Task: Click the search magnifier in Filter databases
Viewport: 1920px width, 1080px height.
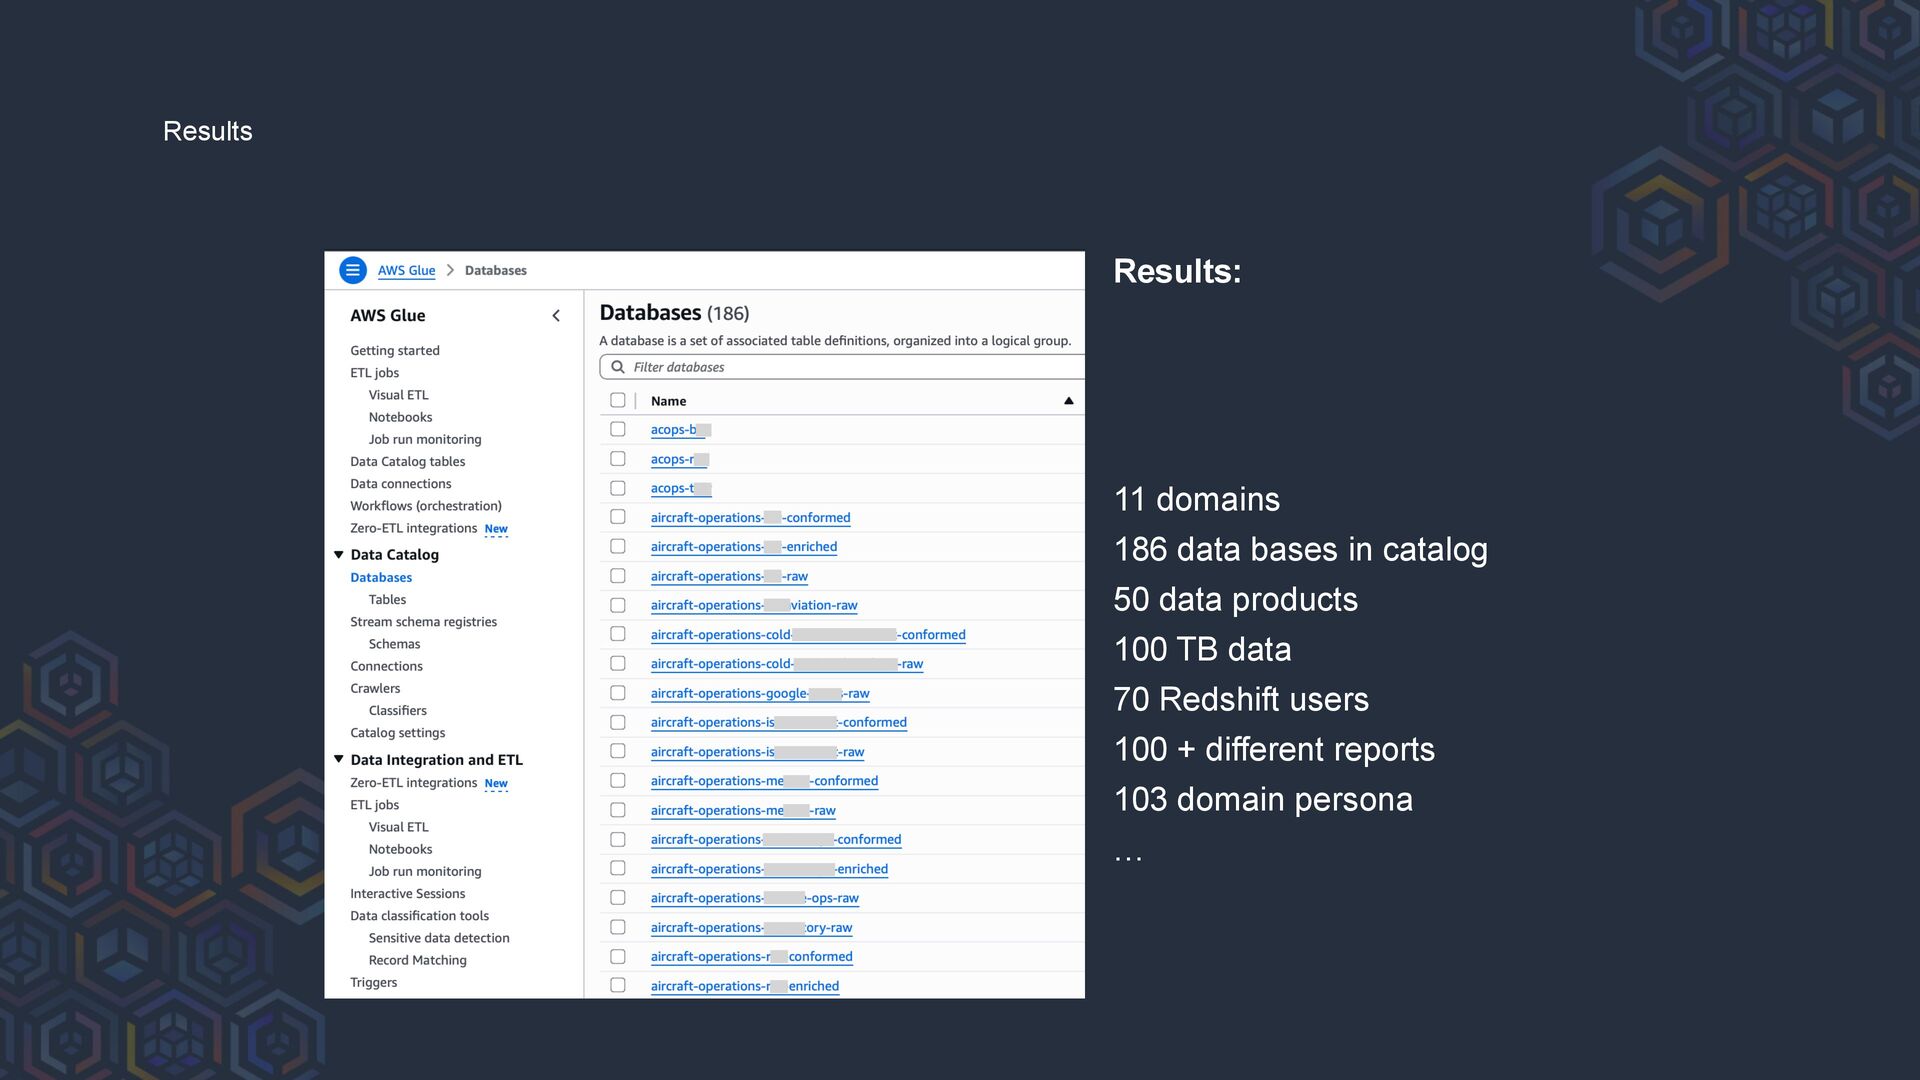Action: [x=618, y=367]
